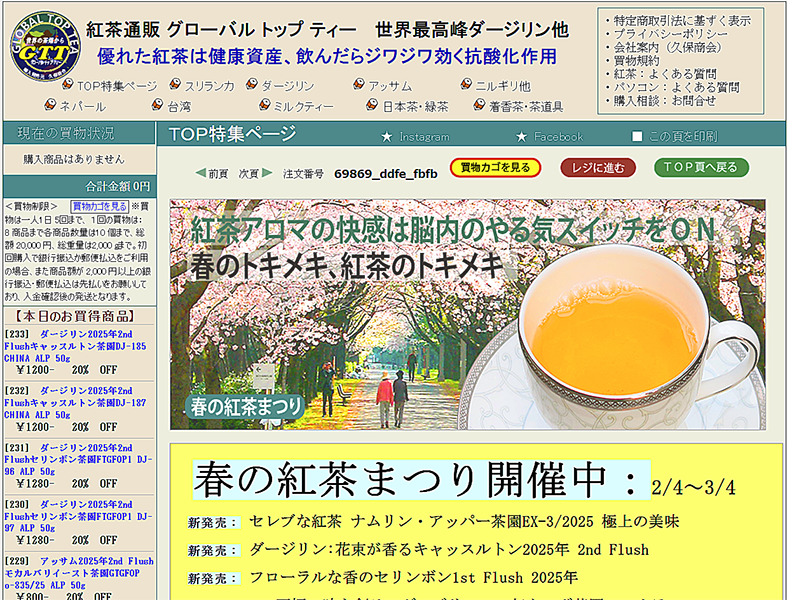Open the 買物規約 link

(636, 60)
